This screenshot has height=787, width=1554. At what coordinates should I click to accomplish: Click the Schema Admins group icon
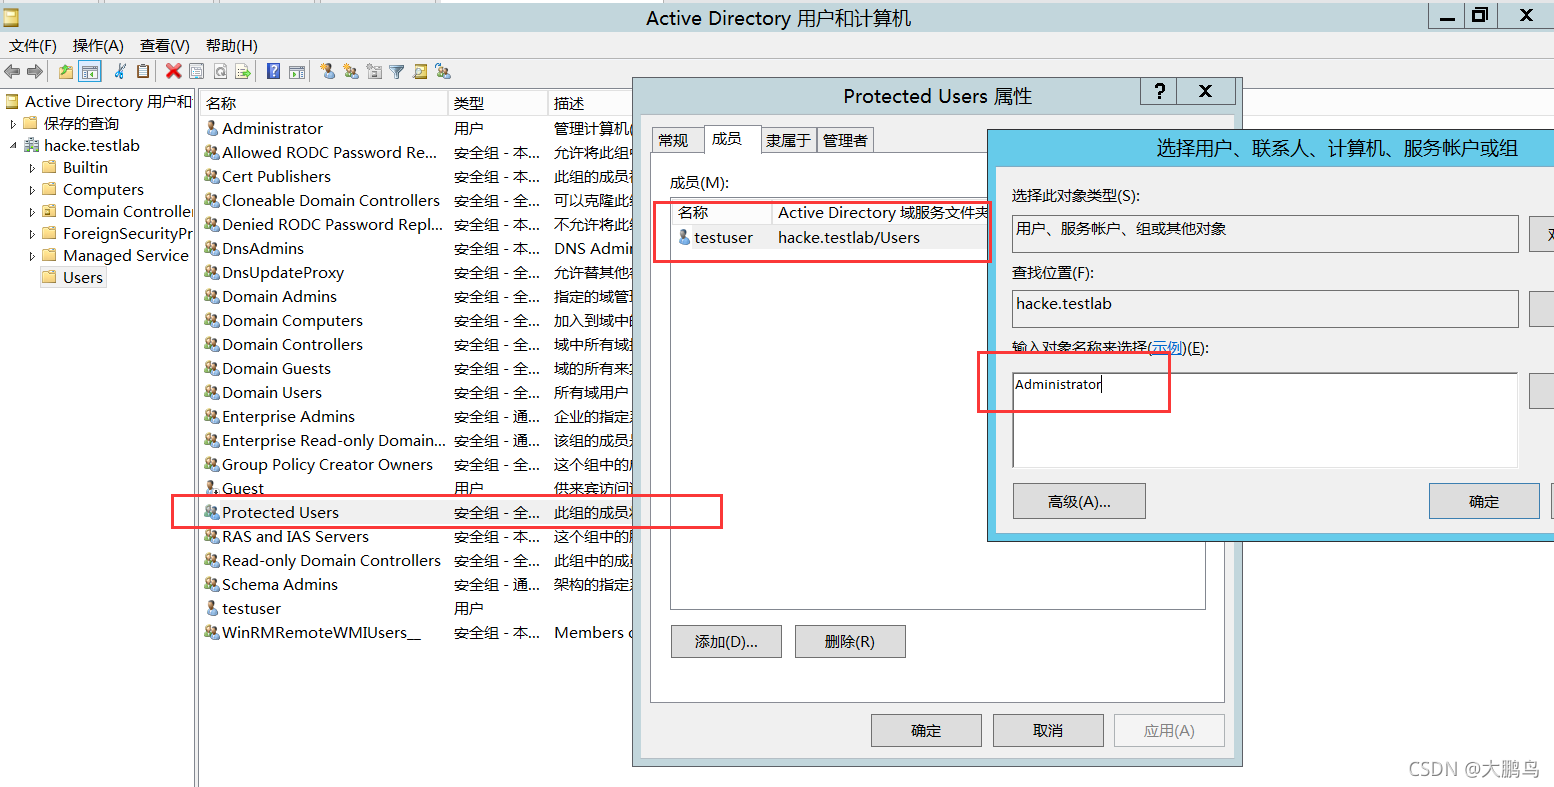(212, 584)
